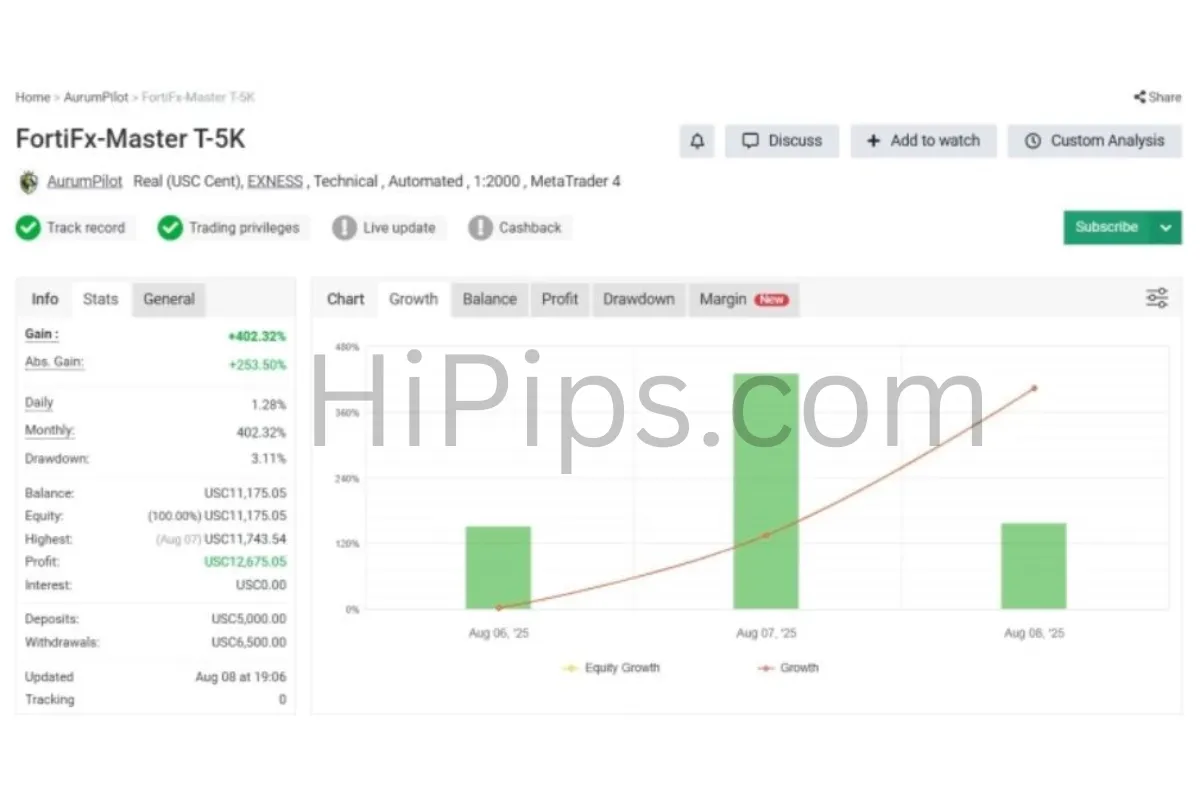Open the Margin tab marked New
The height and width of the screenshot is (800, 1200).
744,299
